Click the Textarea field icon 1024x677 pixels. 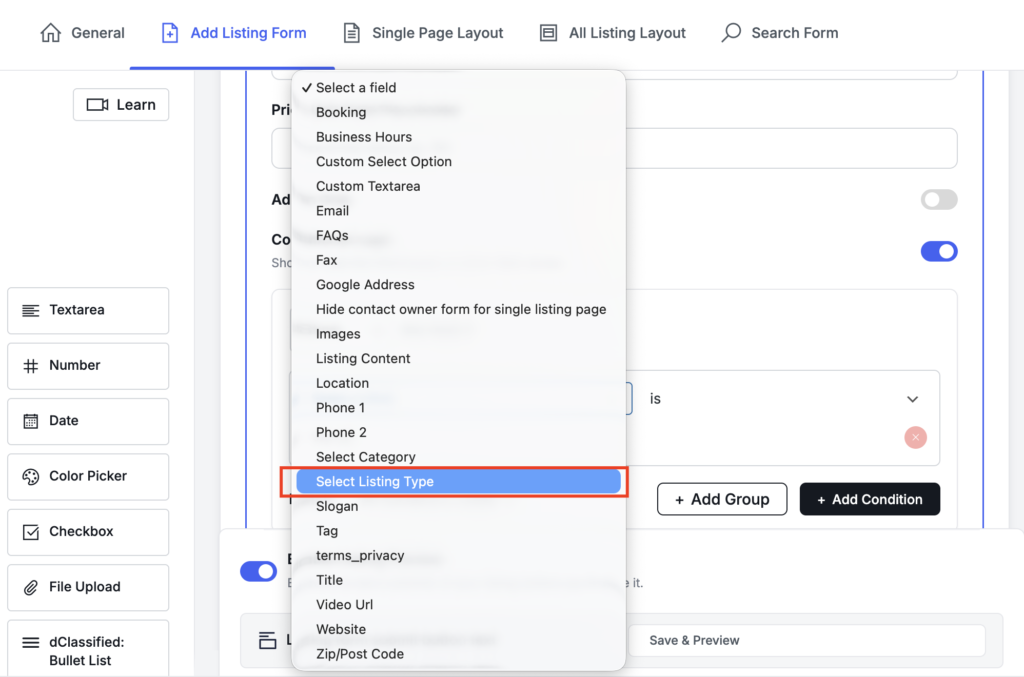pyautogui.click(x=31, y=310)
